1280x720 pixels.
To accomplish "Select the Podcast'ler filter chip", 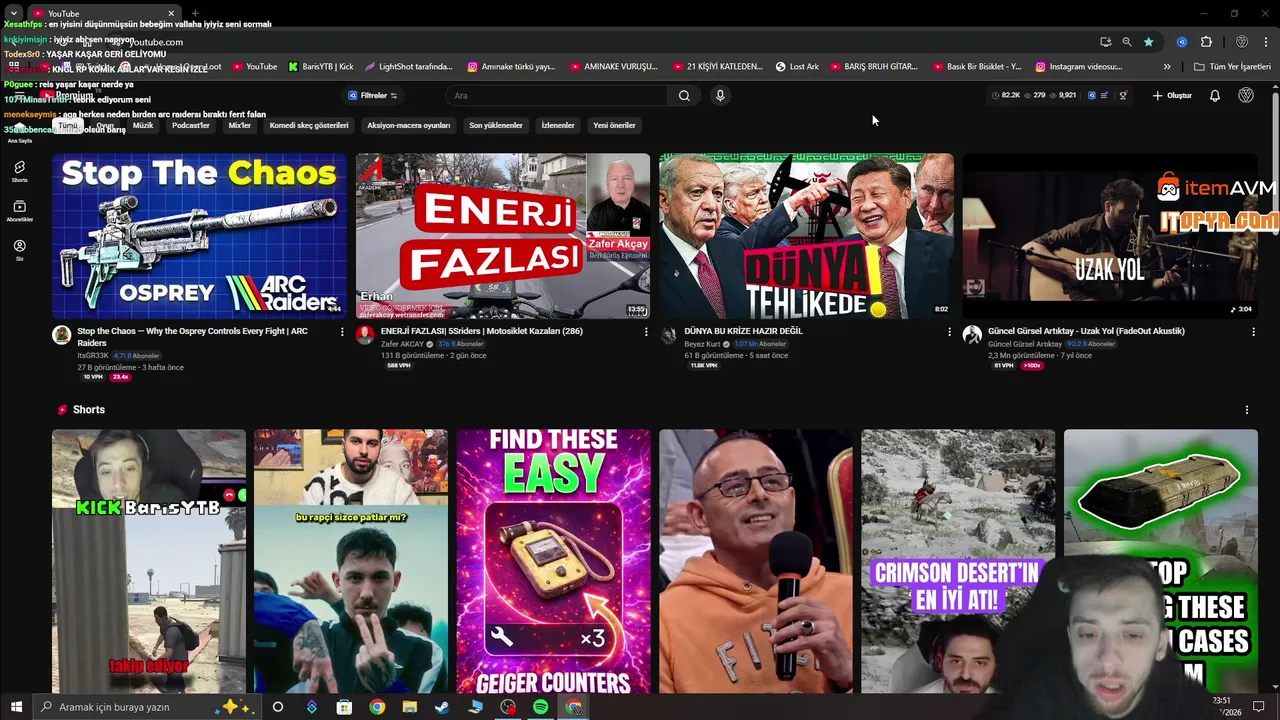I will click(x=191, y=126).
